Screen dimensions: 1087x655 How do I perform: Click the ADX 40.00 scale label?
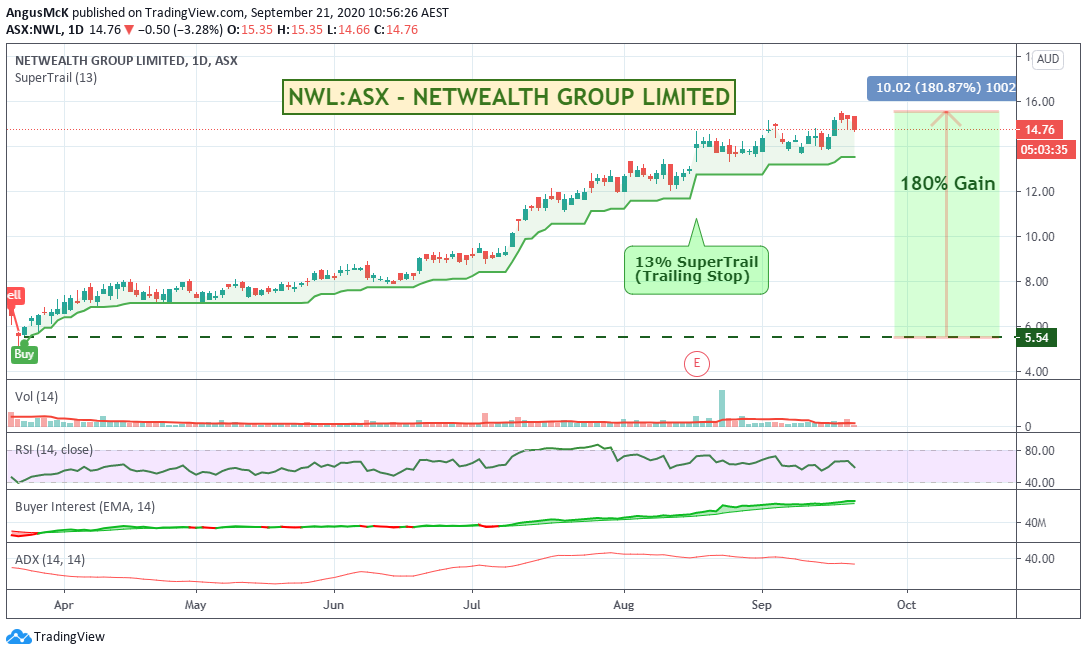[1039, 559]
